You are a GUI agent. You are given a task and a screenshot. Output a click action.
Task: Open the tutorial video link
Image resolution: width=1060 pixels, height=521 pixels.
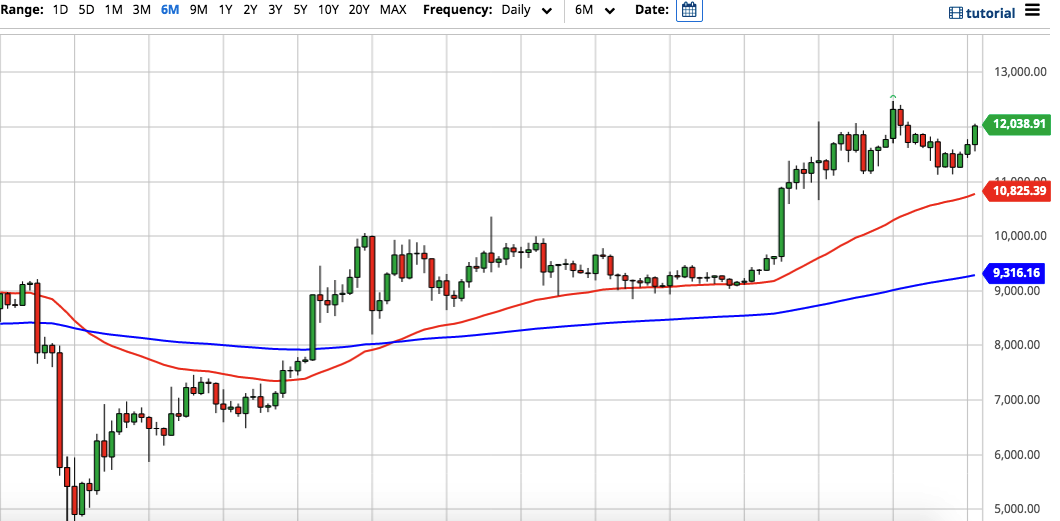pyautogui.click(x=982, y=13)
